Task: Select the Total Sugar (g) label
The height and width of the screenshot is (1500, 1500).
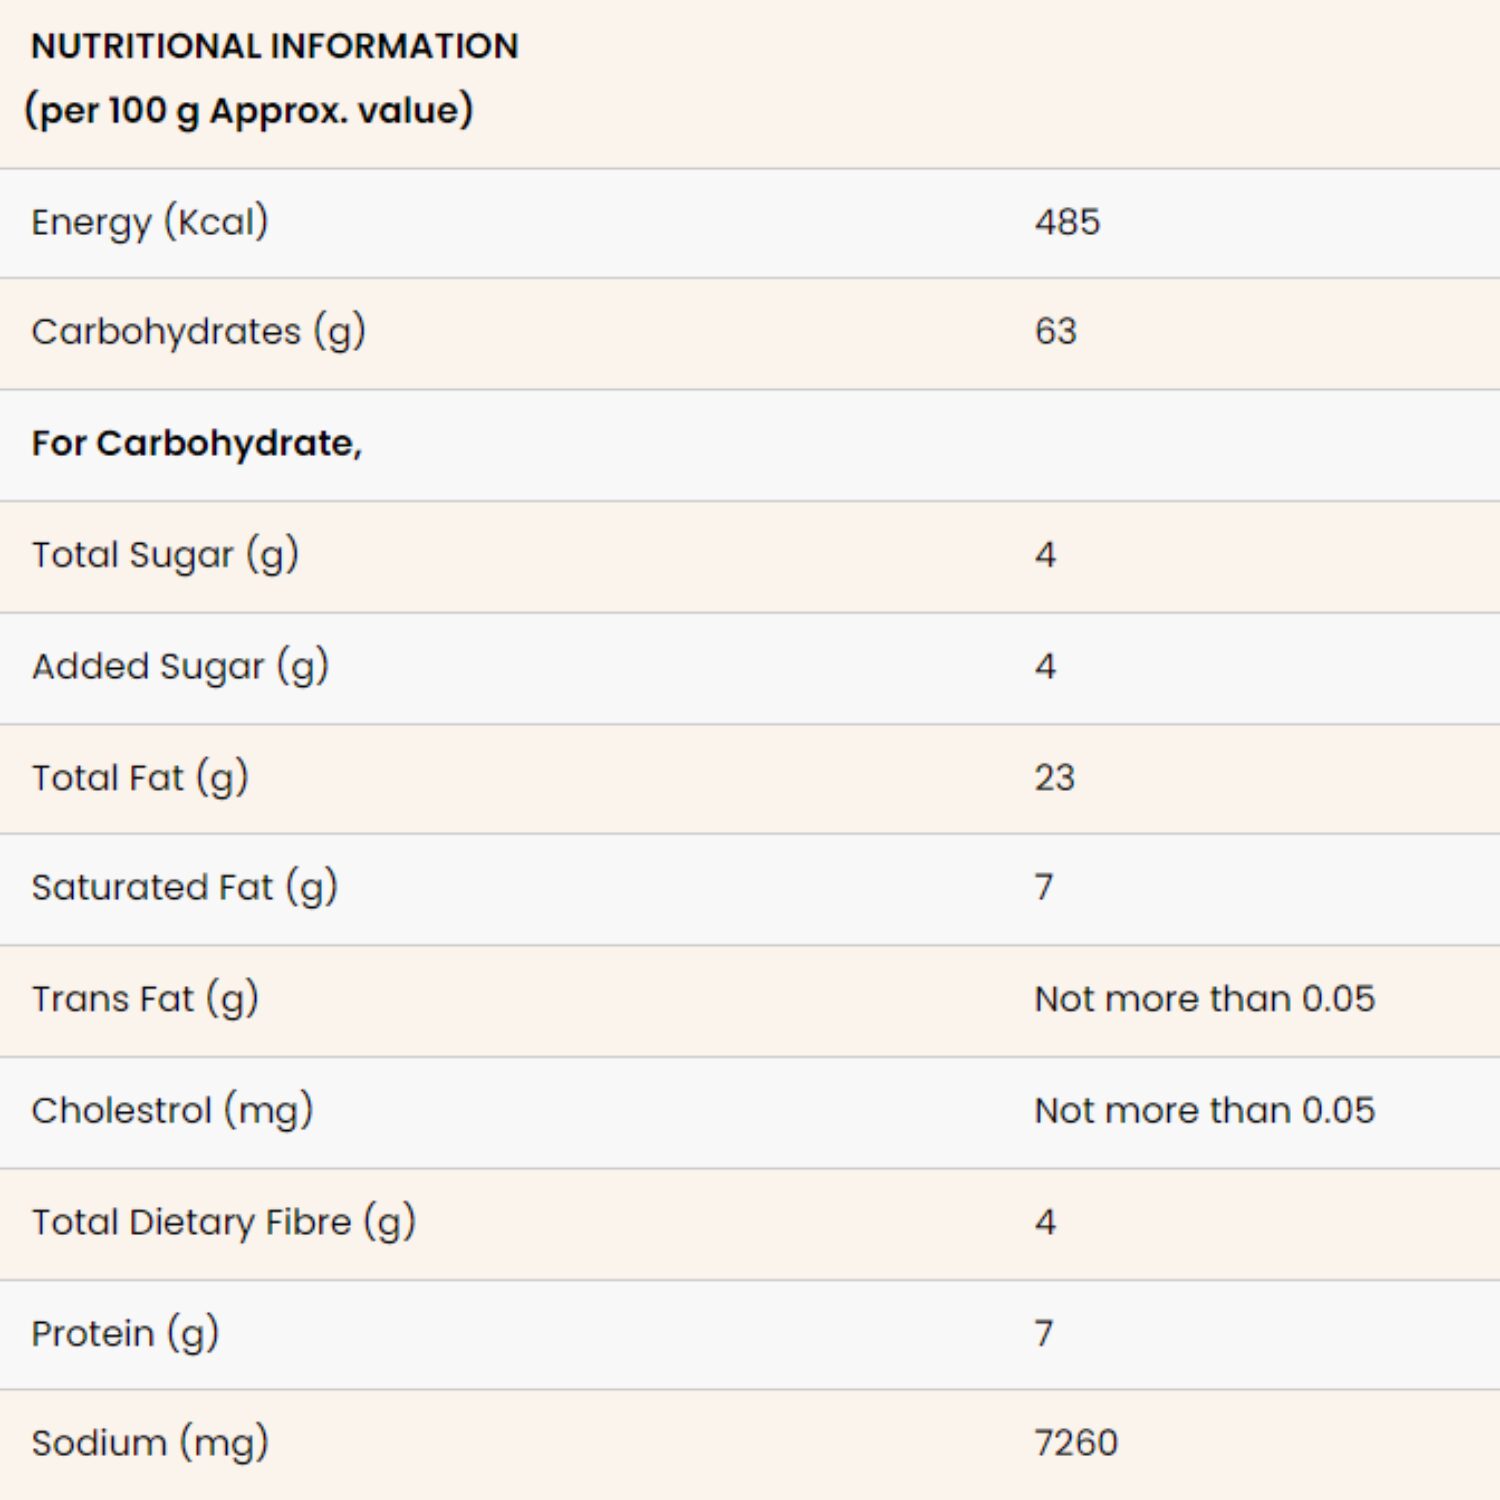Action: click(x=165, y=555)
